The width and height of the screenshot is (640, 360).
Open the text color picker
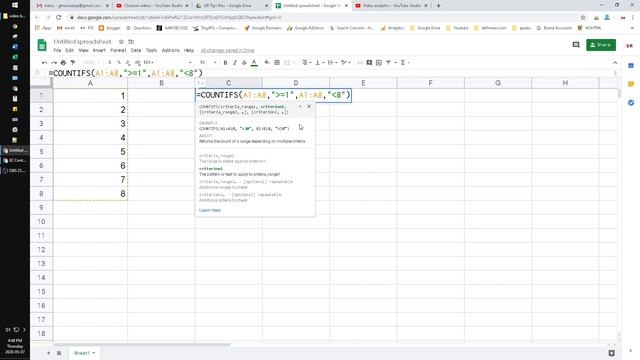(254, 62)
